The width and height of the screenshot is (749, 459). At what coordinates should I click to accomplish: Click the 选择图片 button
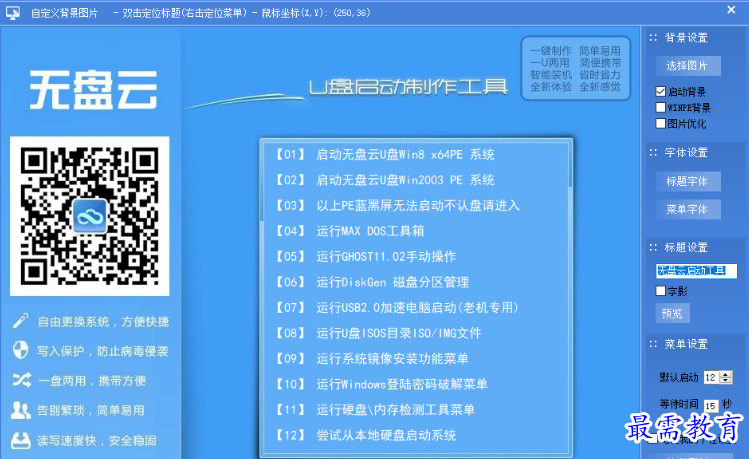tap(687, 66)
